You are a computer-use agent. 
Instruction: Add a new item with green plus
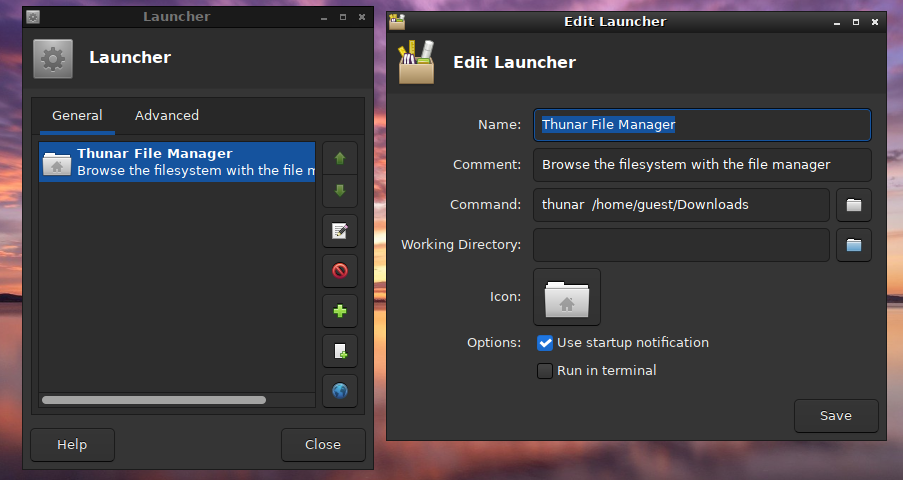click(340, 311)
